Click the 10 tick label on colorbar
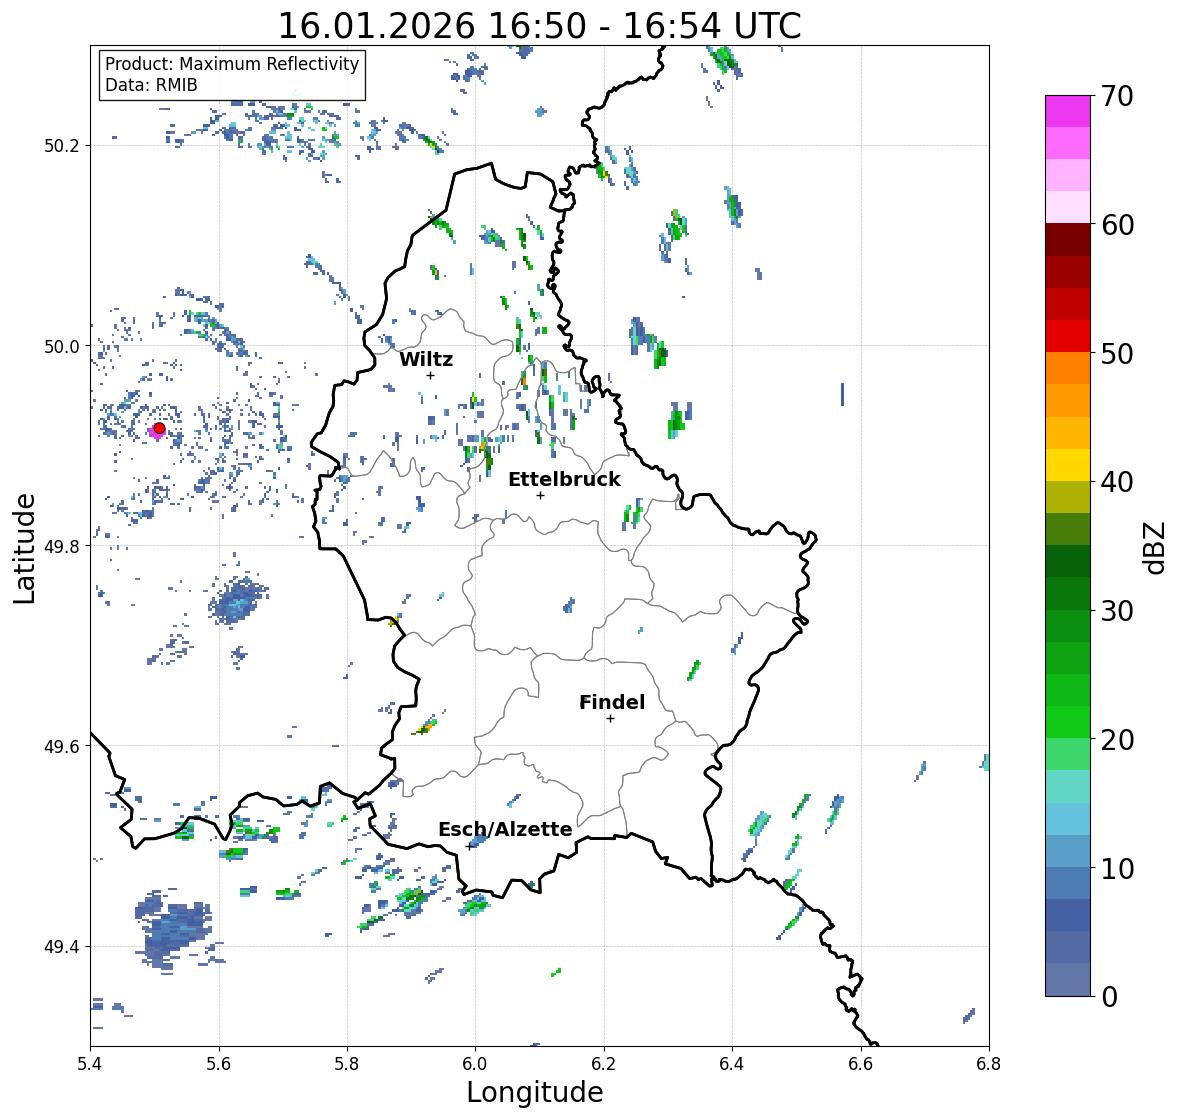Image resolution: width=1179 pixels, height=1117 pixels. click(x=1117, y=868)
